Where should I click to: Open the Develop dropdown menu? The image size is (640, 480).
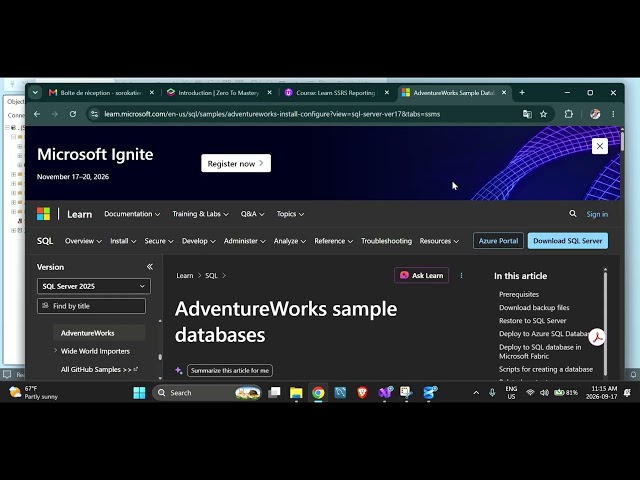(x=198, y=241)
